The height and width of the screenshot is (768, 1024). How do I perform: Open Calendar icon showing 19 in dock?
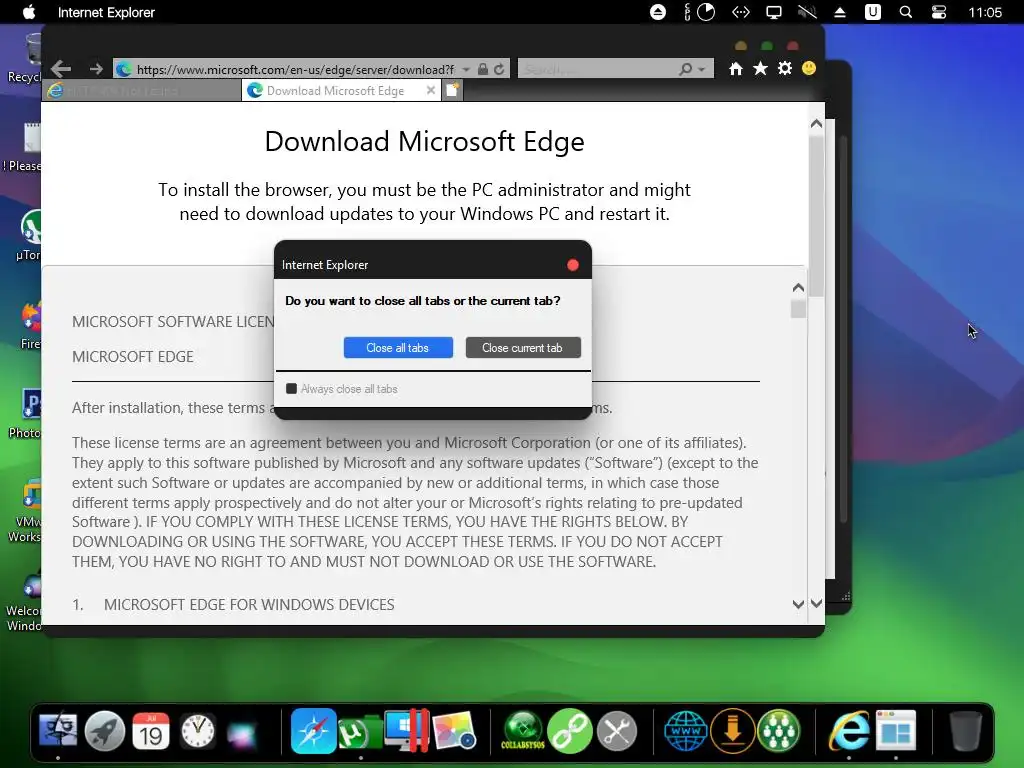pyautogui.click(x=151, y=730)
